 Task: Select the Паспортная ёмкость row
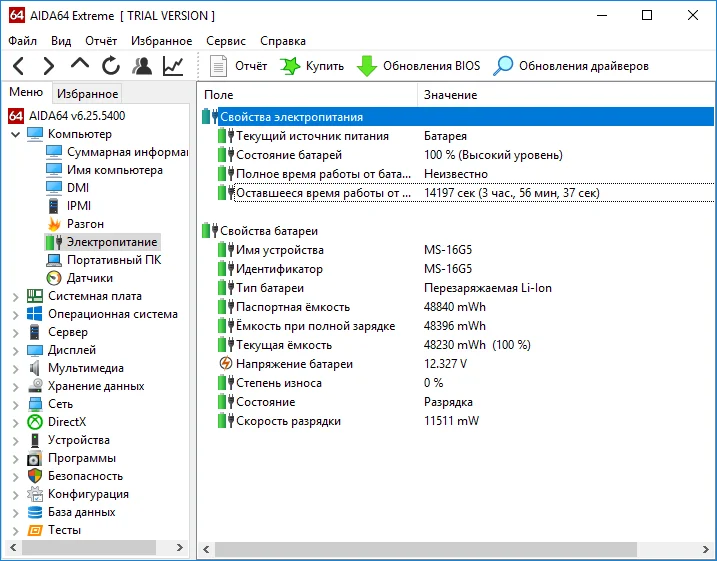[457, 307]
